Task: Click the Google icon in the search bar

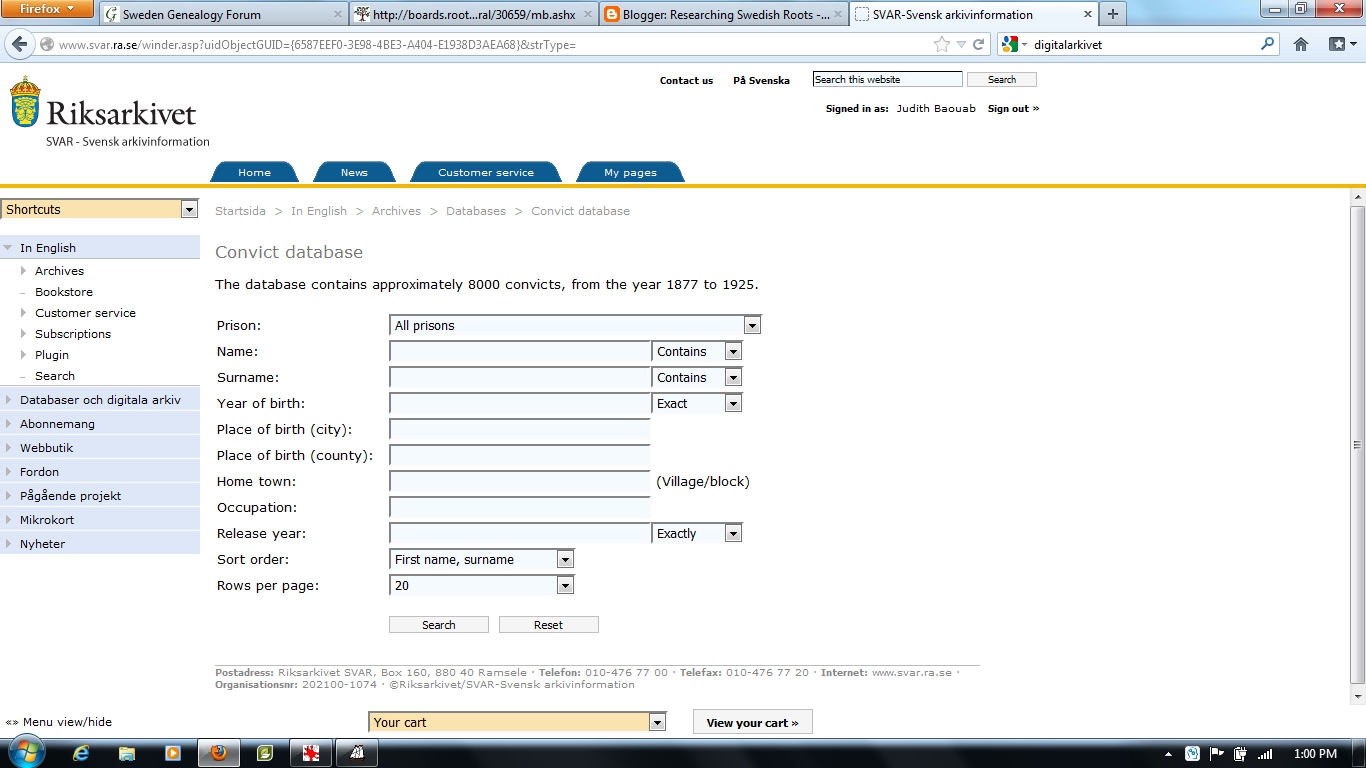Action: (1009, 44)
